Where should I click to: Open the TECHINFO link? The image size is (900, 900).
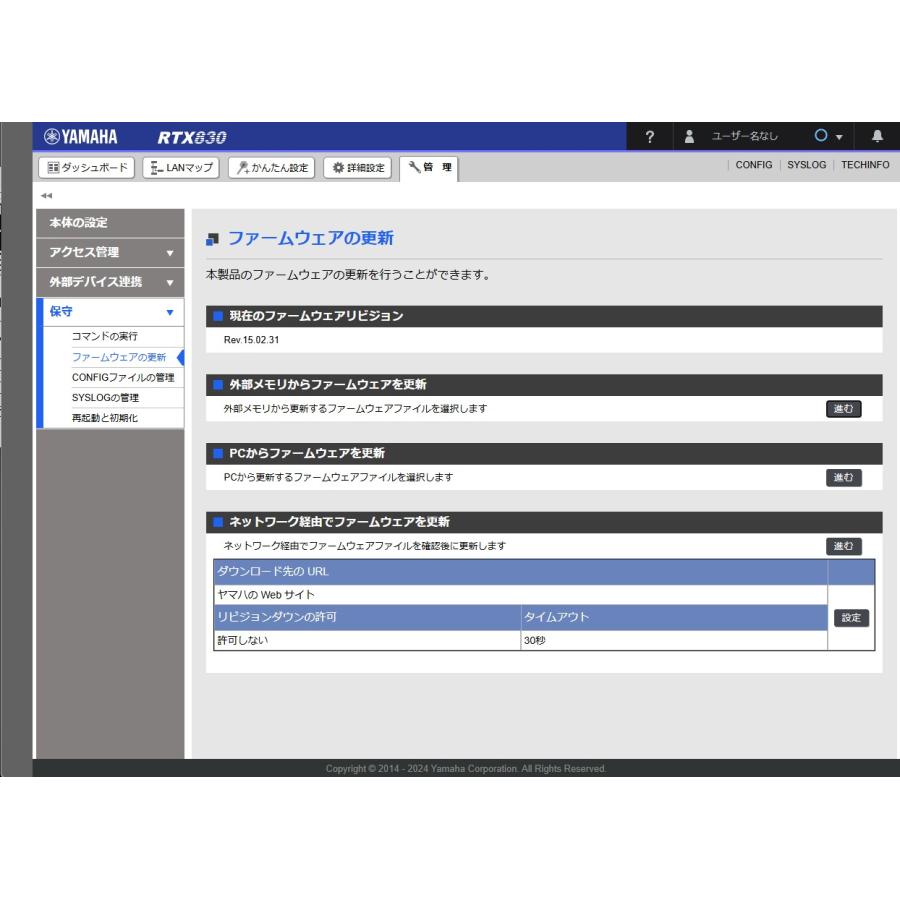tap(864, 165)
